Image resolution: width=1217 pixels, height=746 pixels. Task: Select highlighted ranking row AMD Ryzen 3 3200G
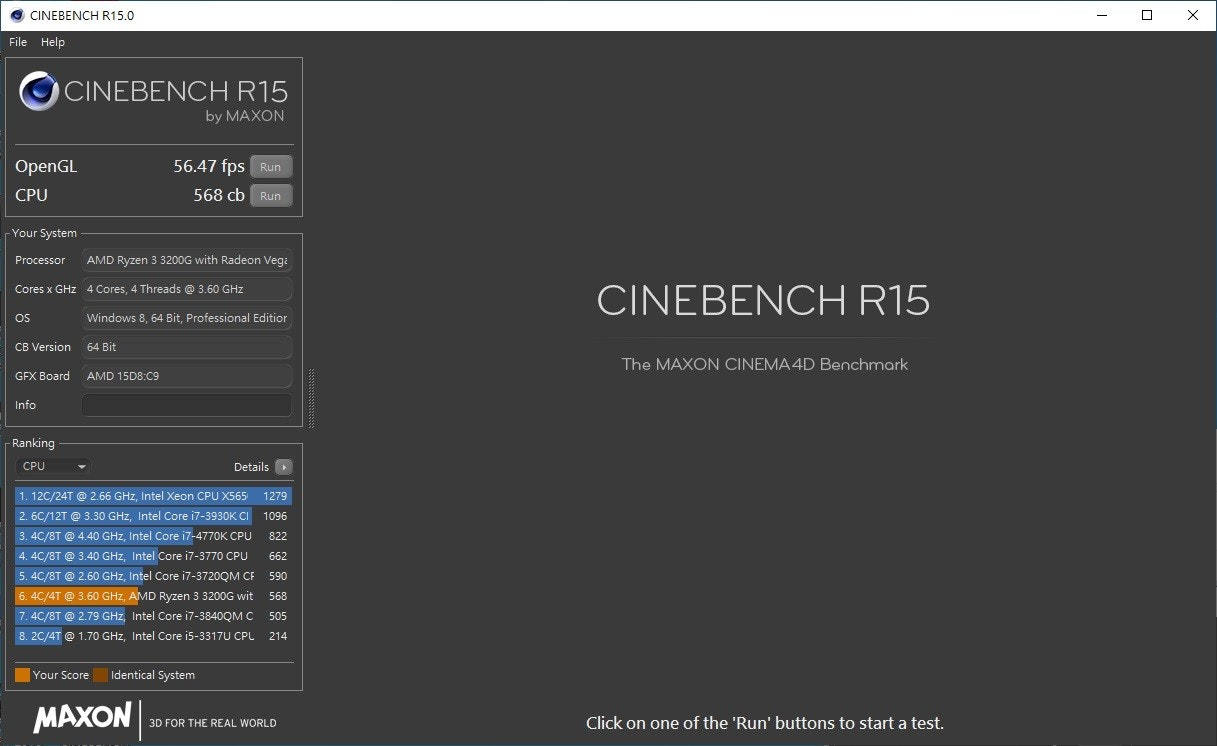pos(154,596)
